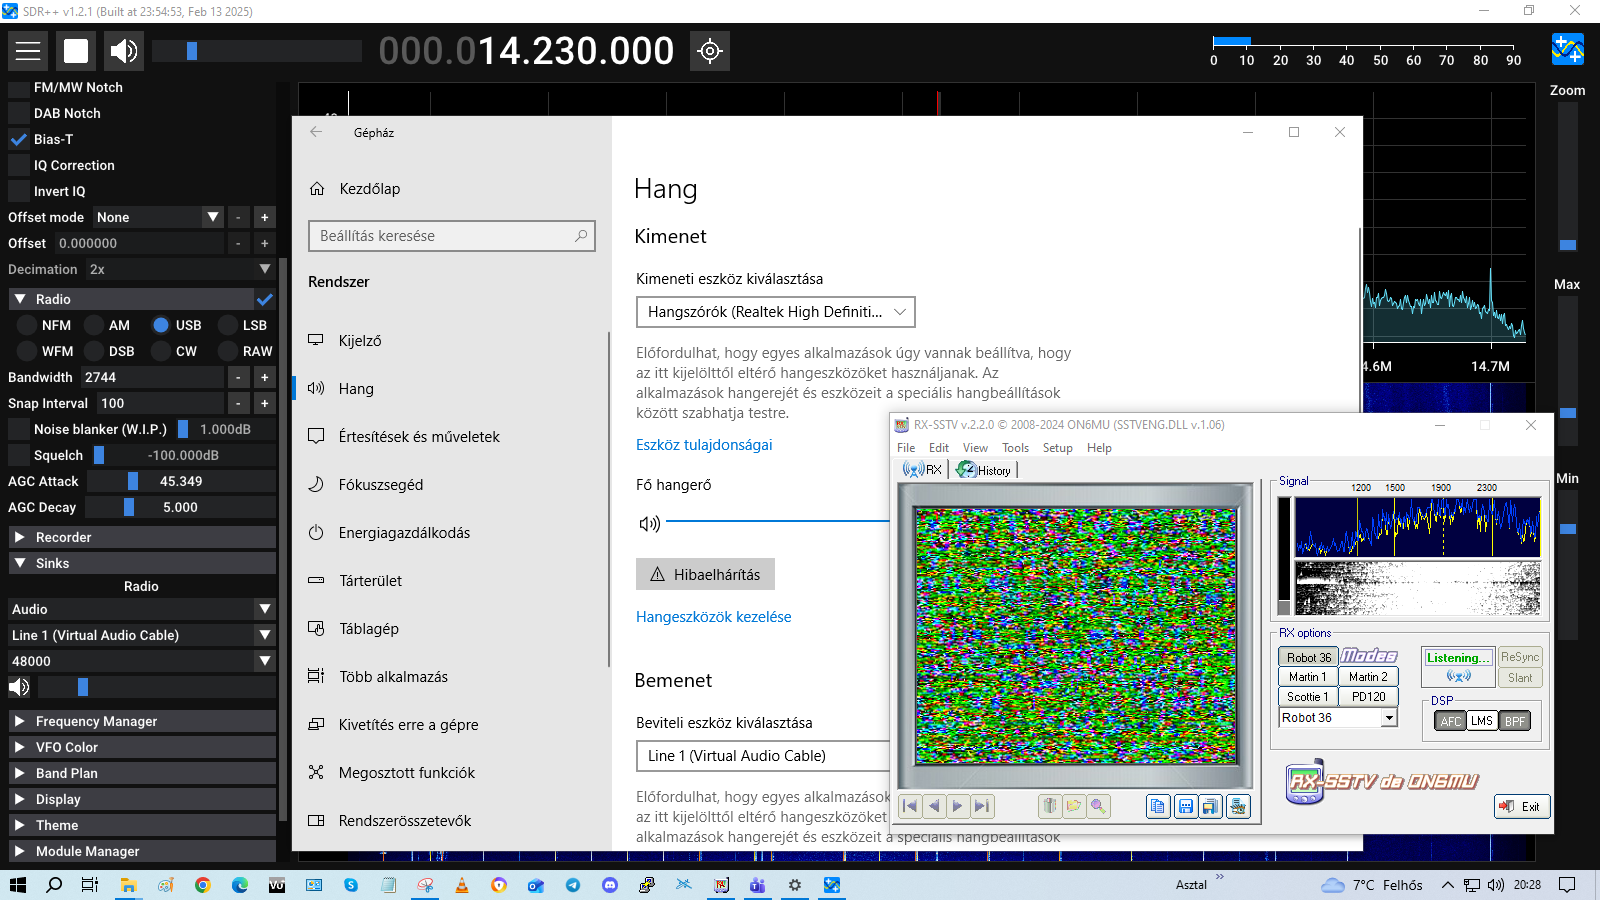The image size is (1600, 900).
Task: Click the save image floppy disk icon
Action: [x=1185, y=806]
